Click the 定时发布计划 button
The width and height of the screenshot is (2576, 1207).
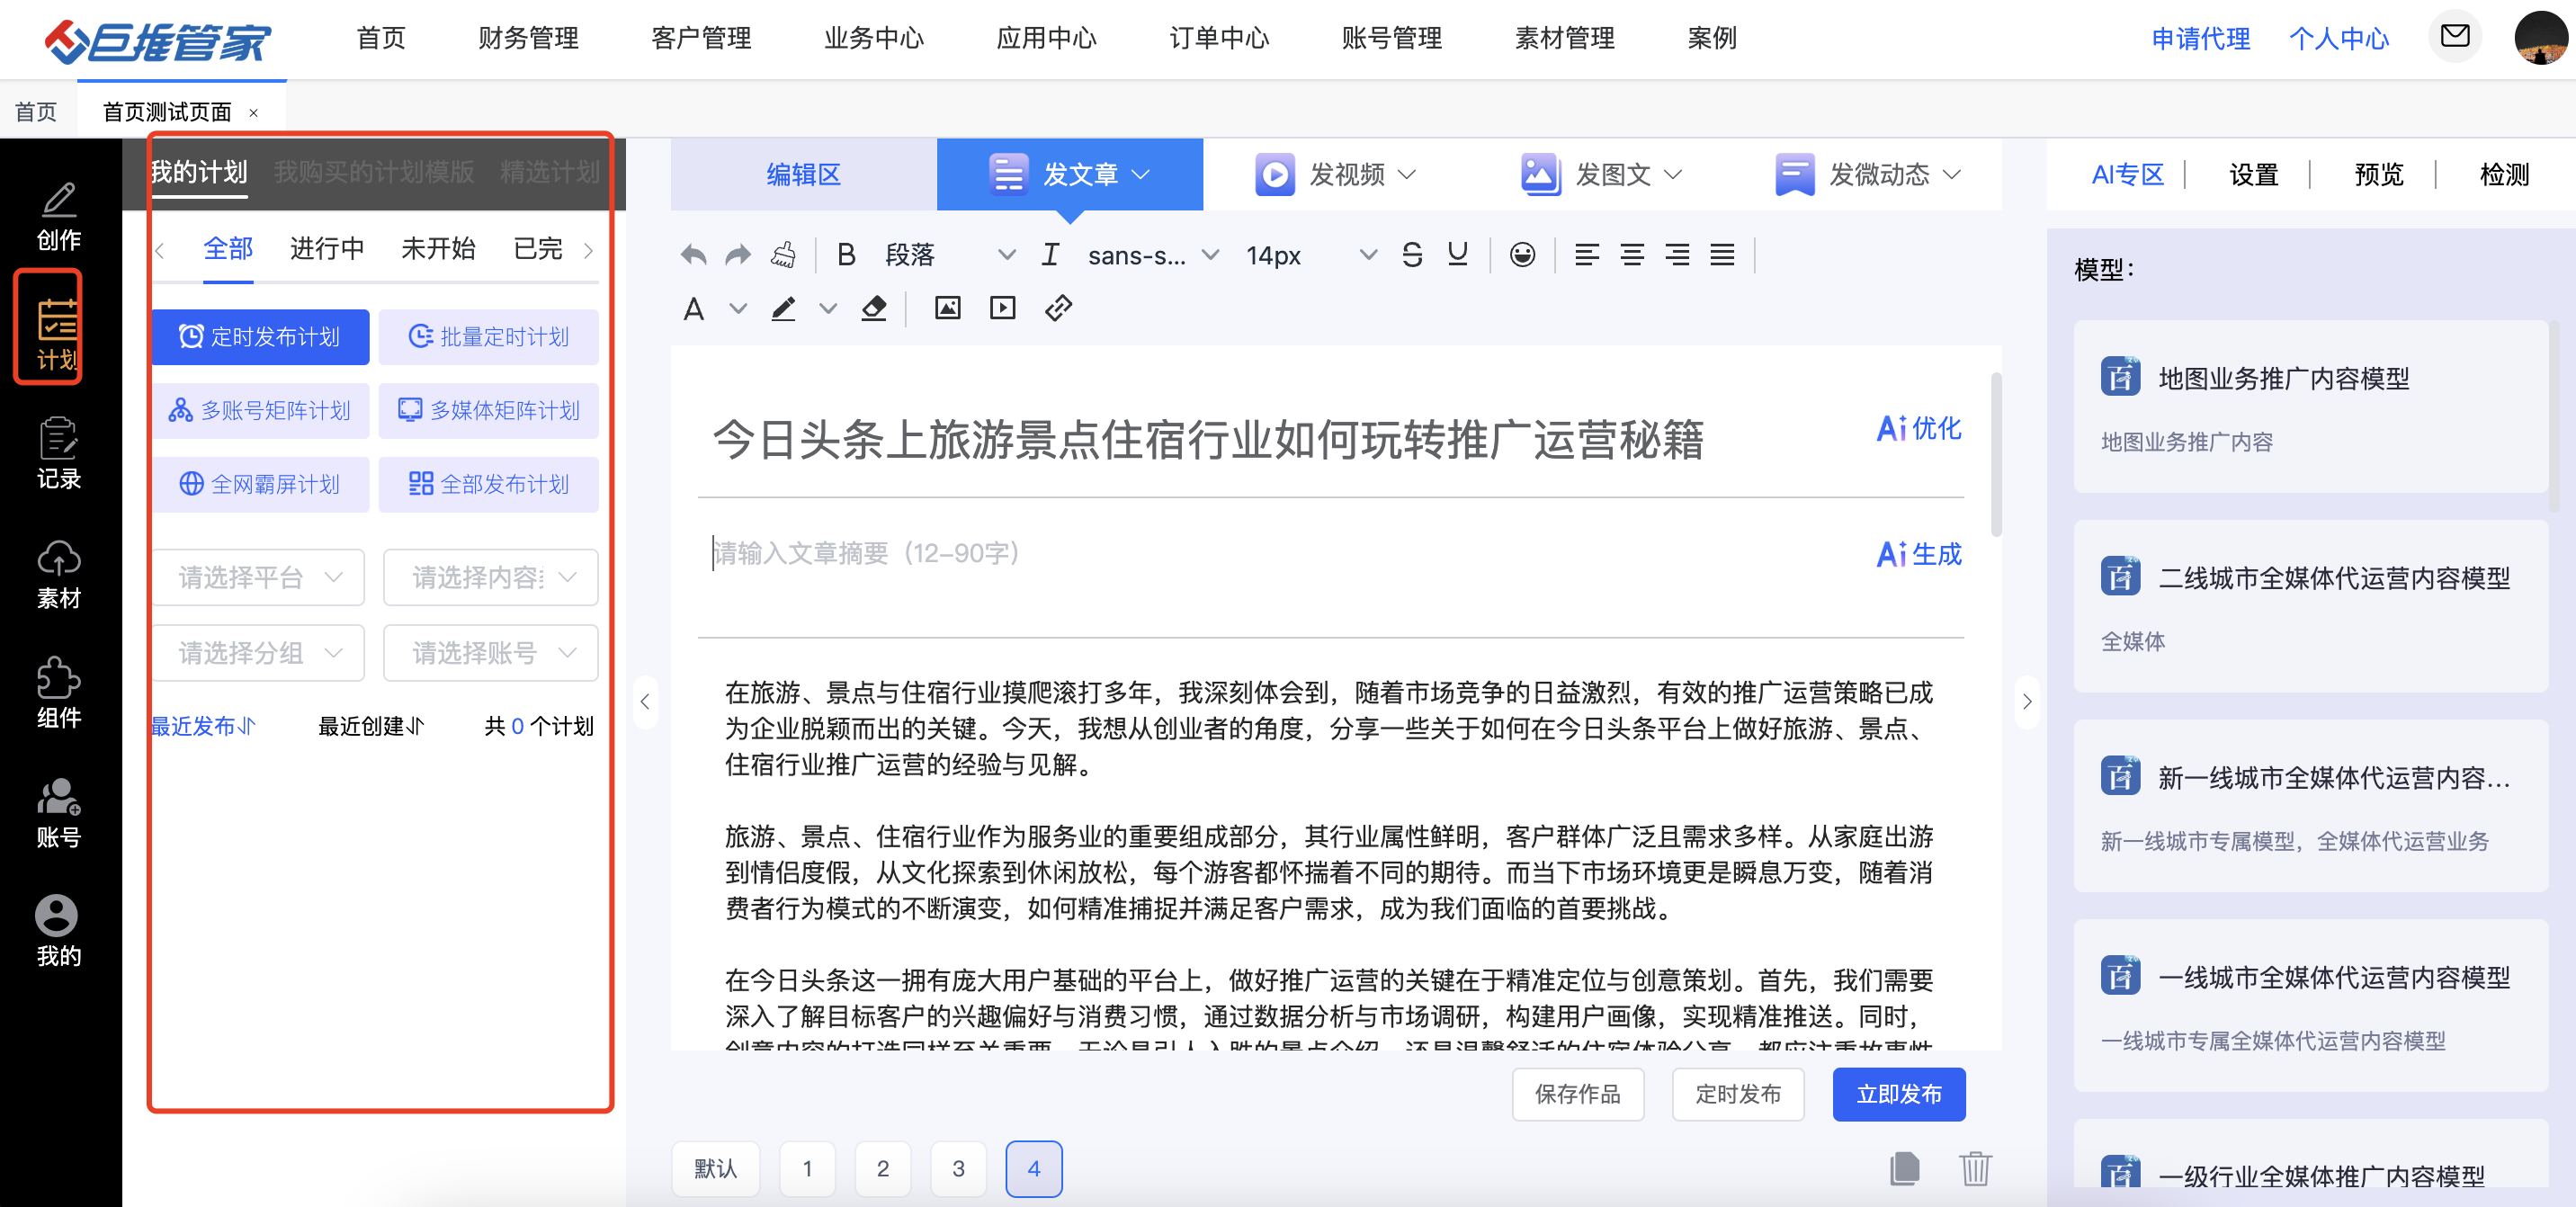[261, 337]
